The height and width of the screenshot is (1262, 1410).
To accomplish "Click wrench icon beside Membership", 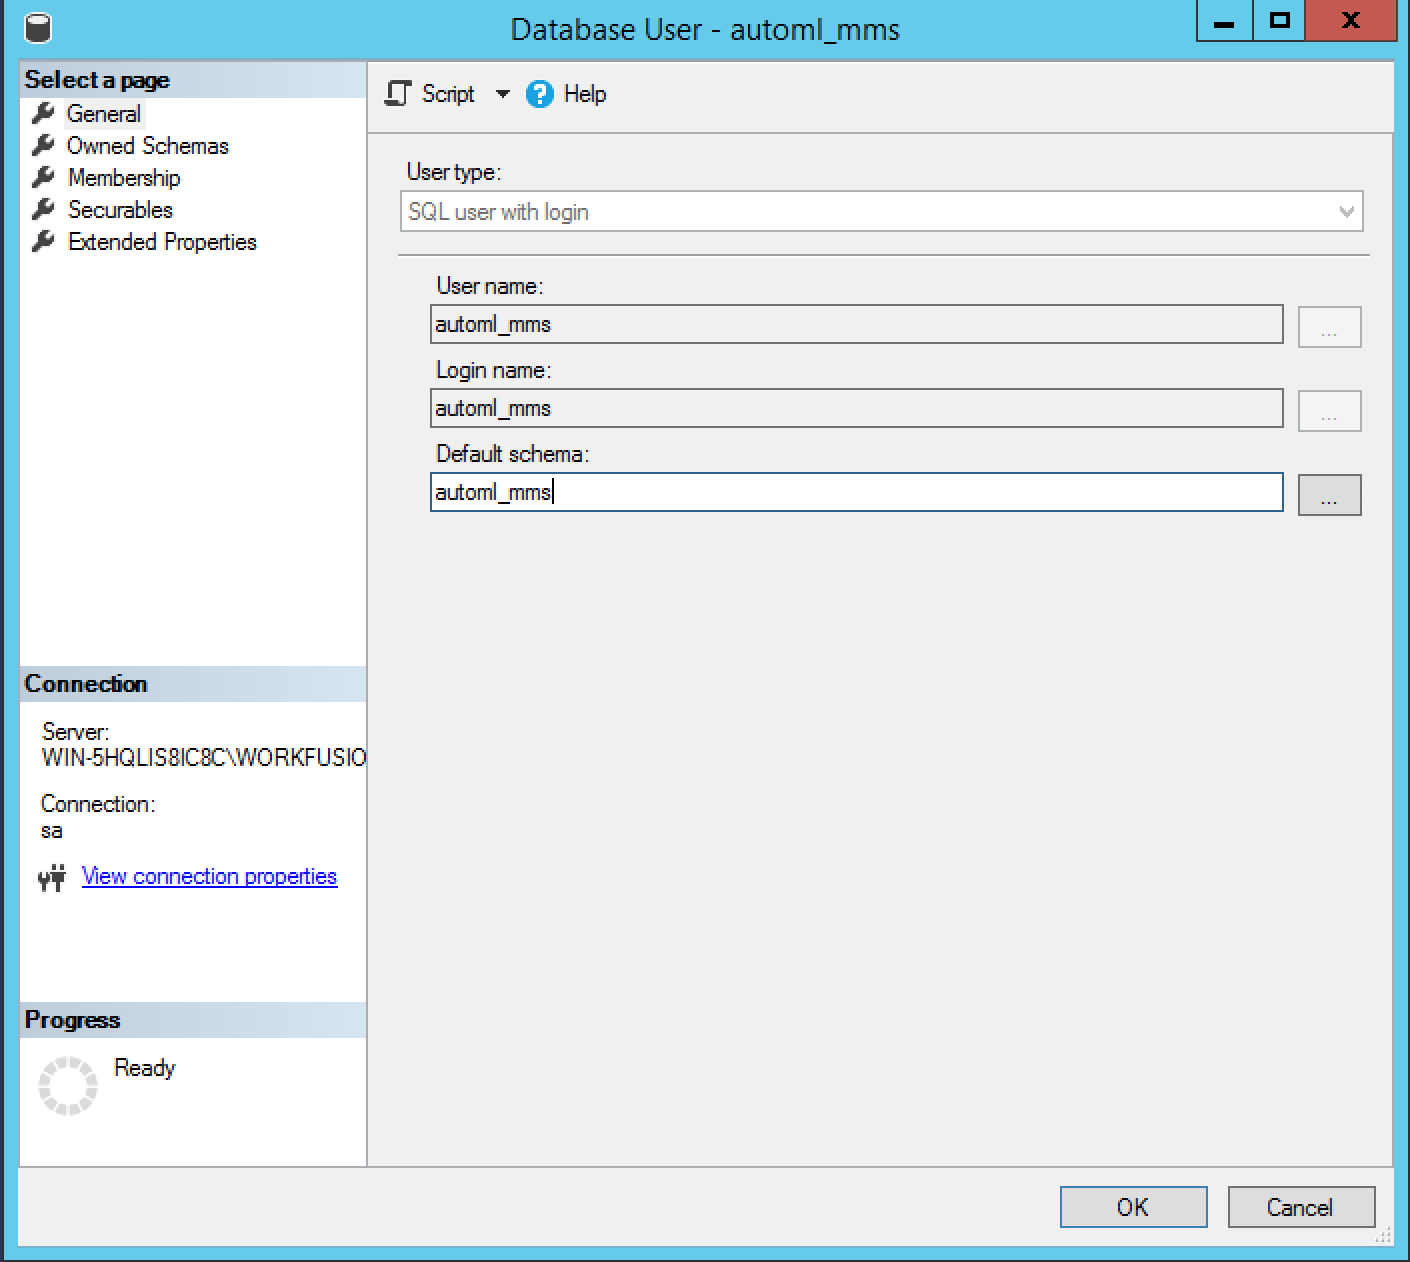I will (x=43, y=177).
